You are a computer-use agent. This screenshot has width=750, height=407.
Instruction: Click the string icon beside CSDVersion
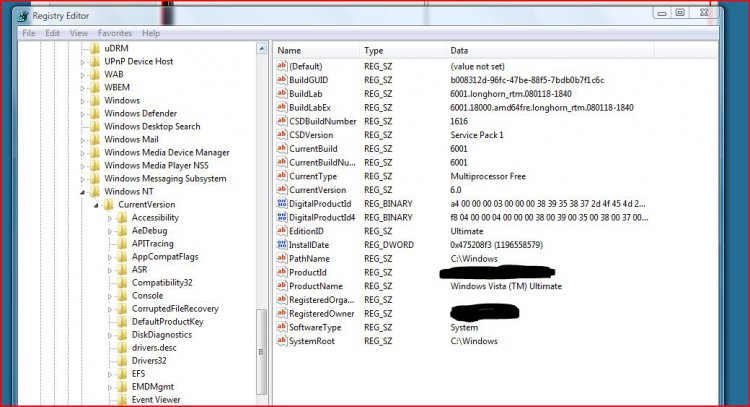pyautogui.click(x=282, y=134)
